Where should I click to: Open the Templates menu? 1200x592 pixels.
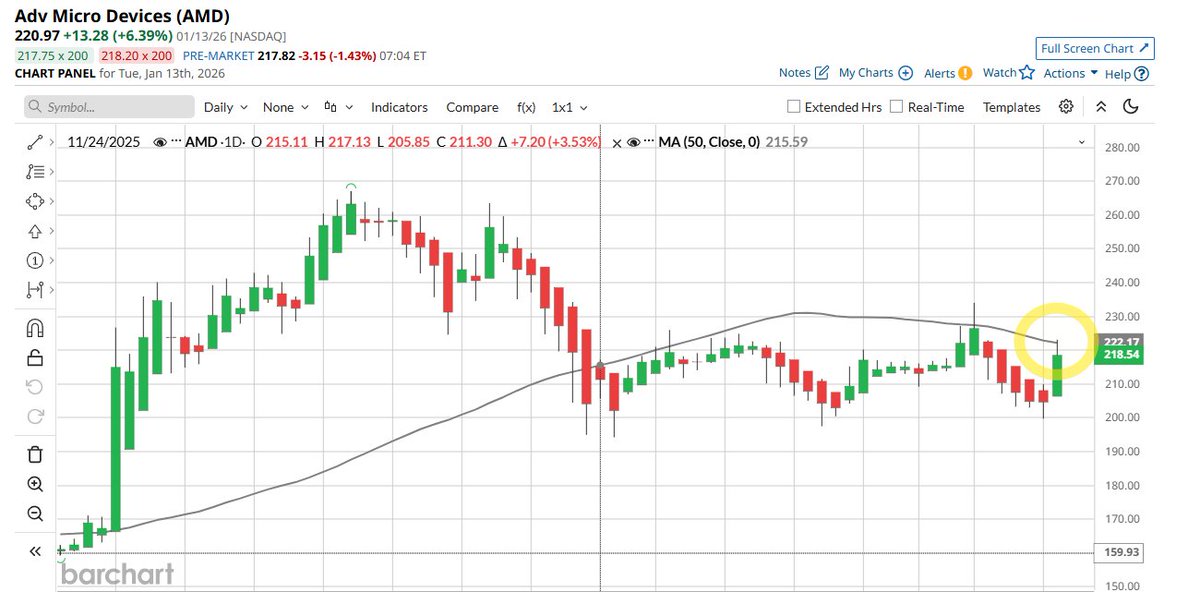[1012, 107]
